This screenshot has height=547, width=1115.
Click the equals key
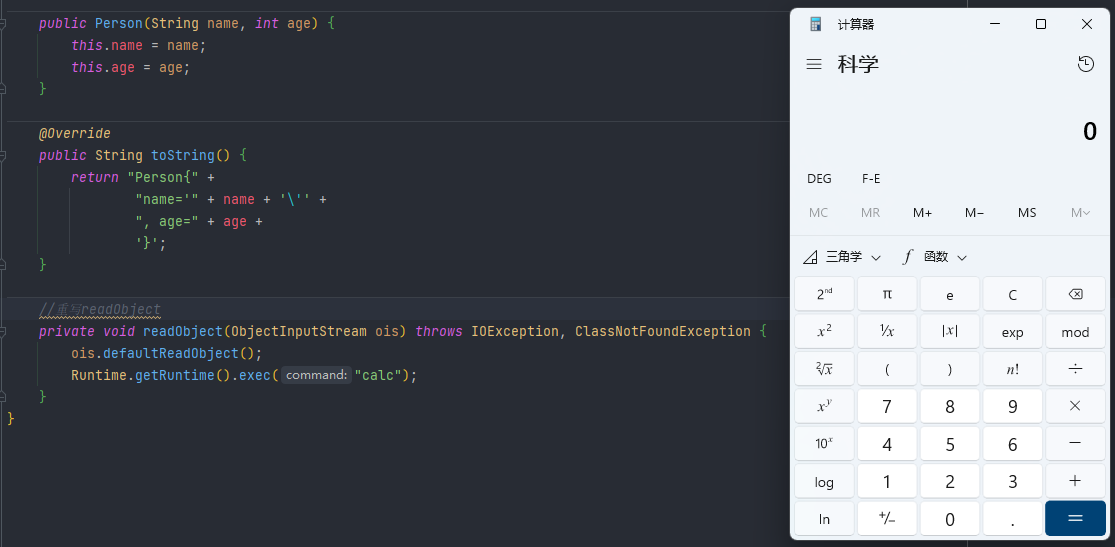[x=1075, y=519]
